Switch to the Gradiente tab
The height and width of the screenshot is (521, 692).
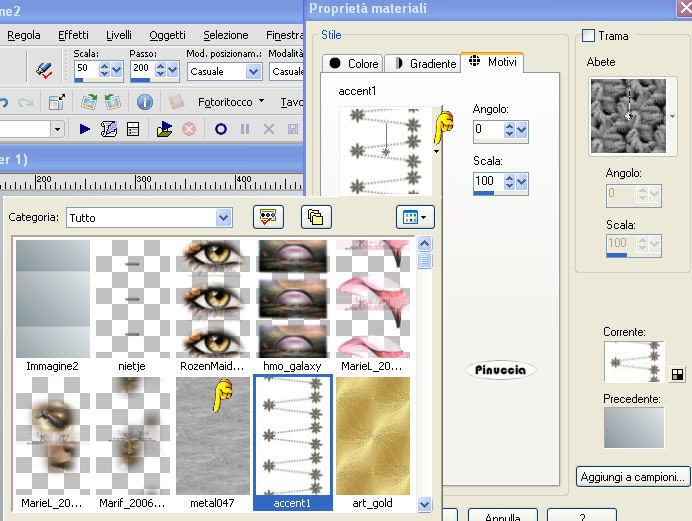(421, 63)
